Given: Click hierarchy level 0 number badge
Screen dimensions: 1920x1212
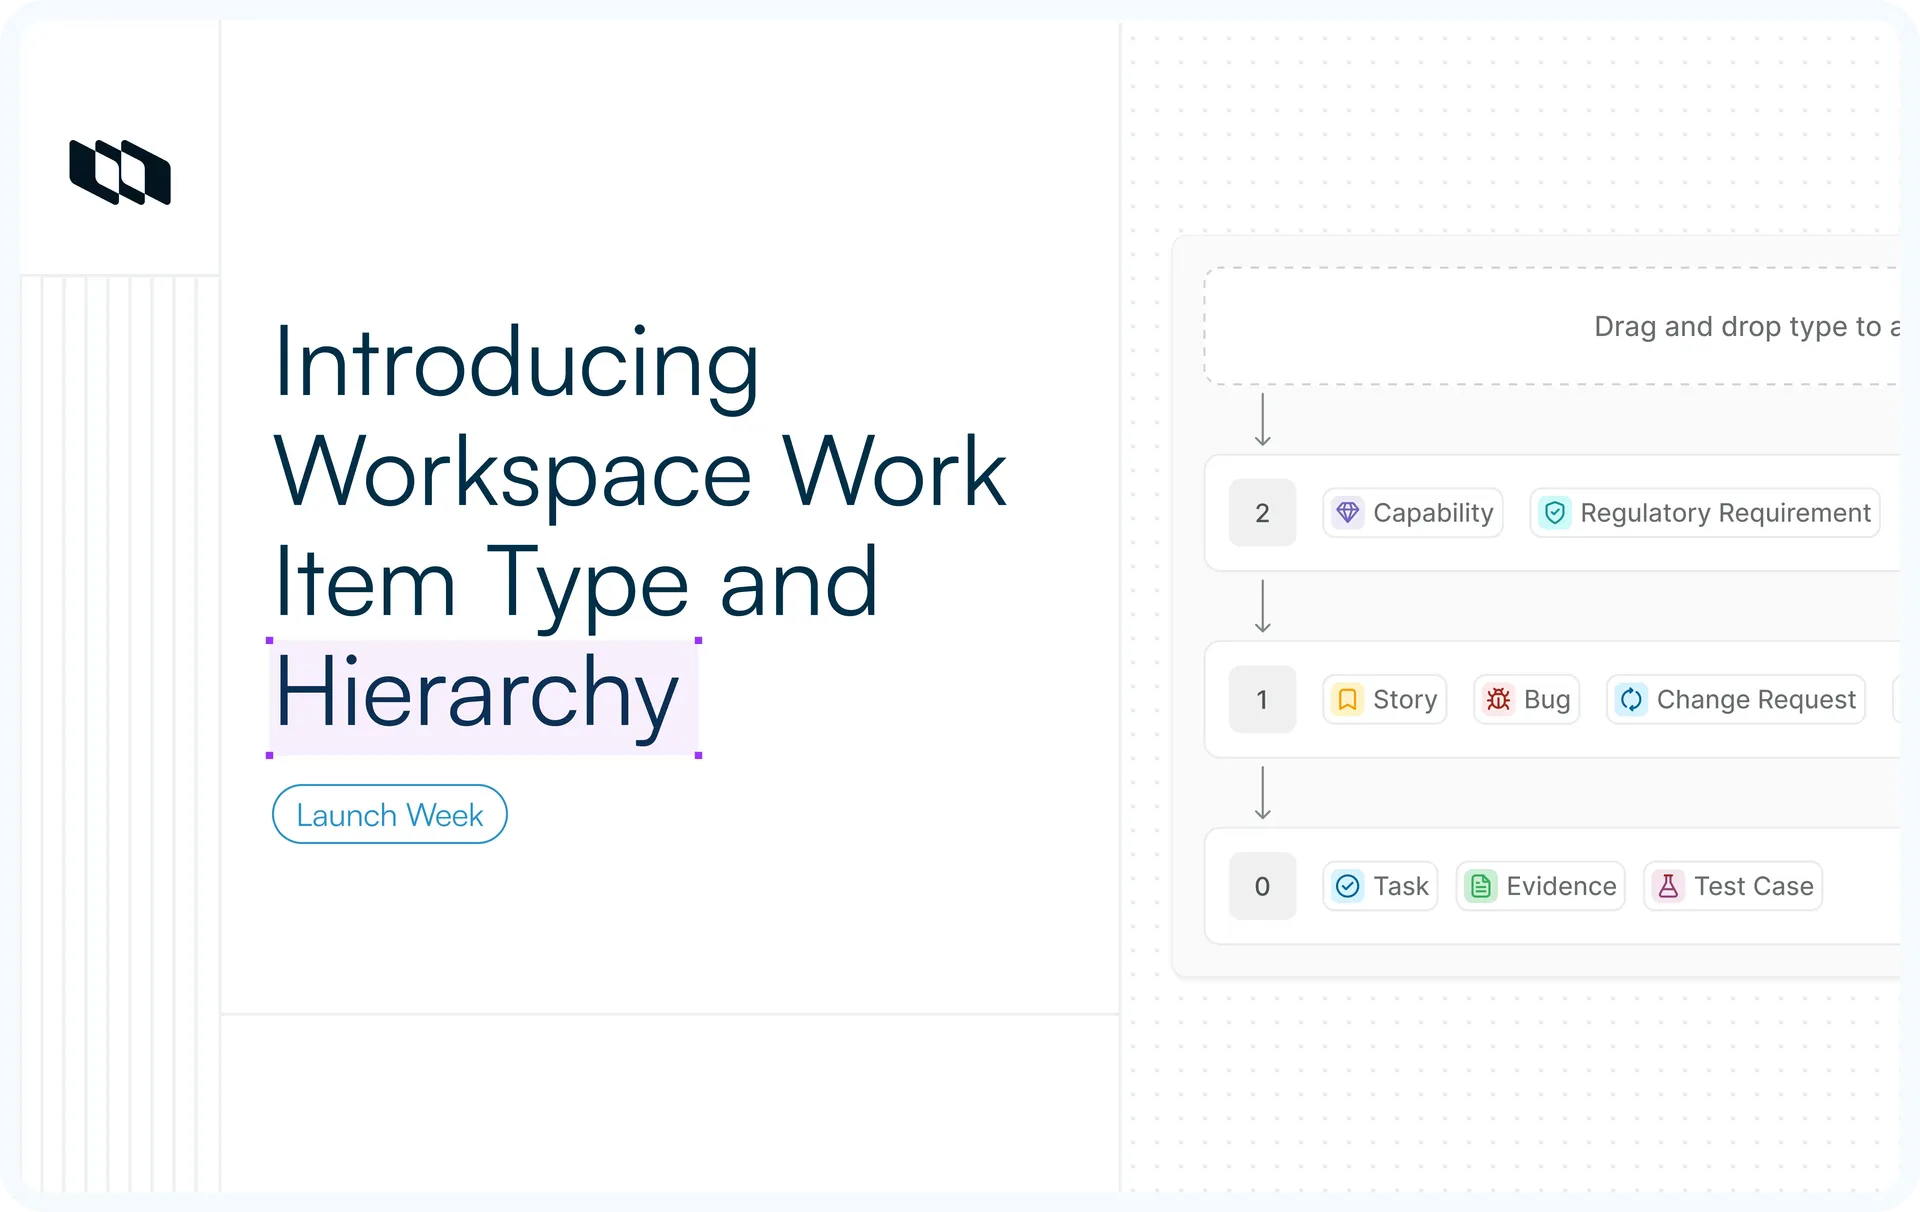Looking at the screenshot, I should (1262, 886).
